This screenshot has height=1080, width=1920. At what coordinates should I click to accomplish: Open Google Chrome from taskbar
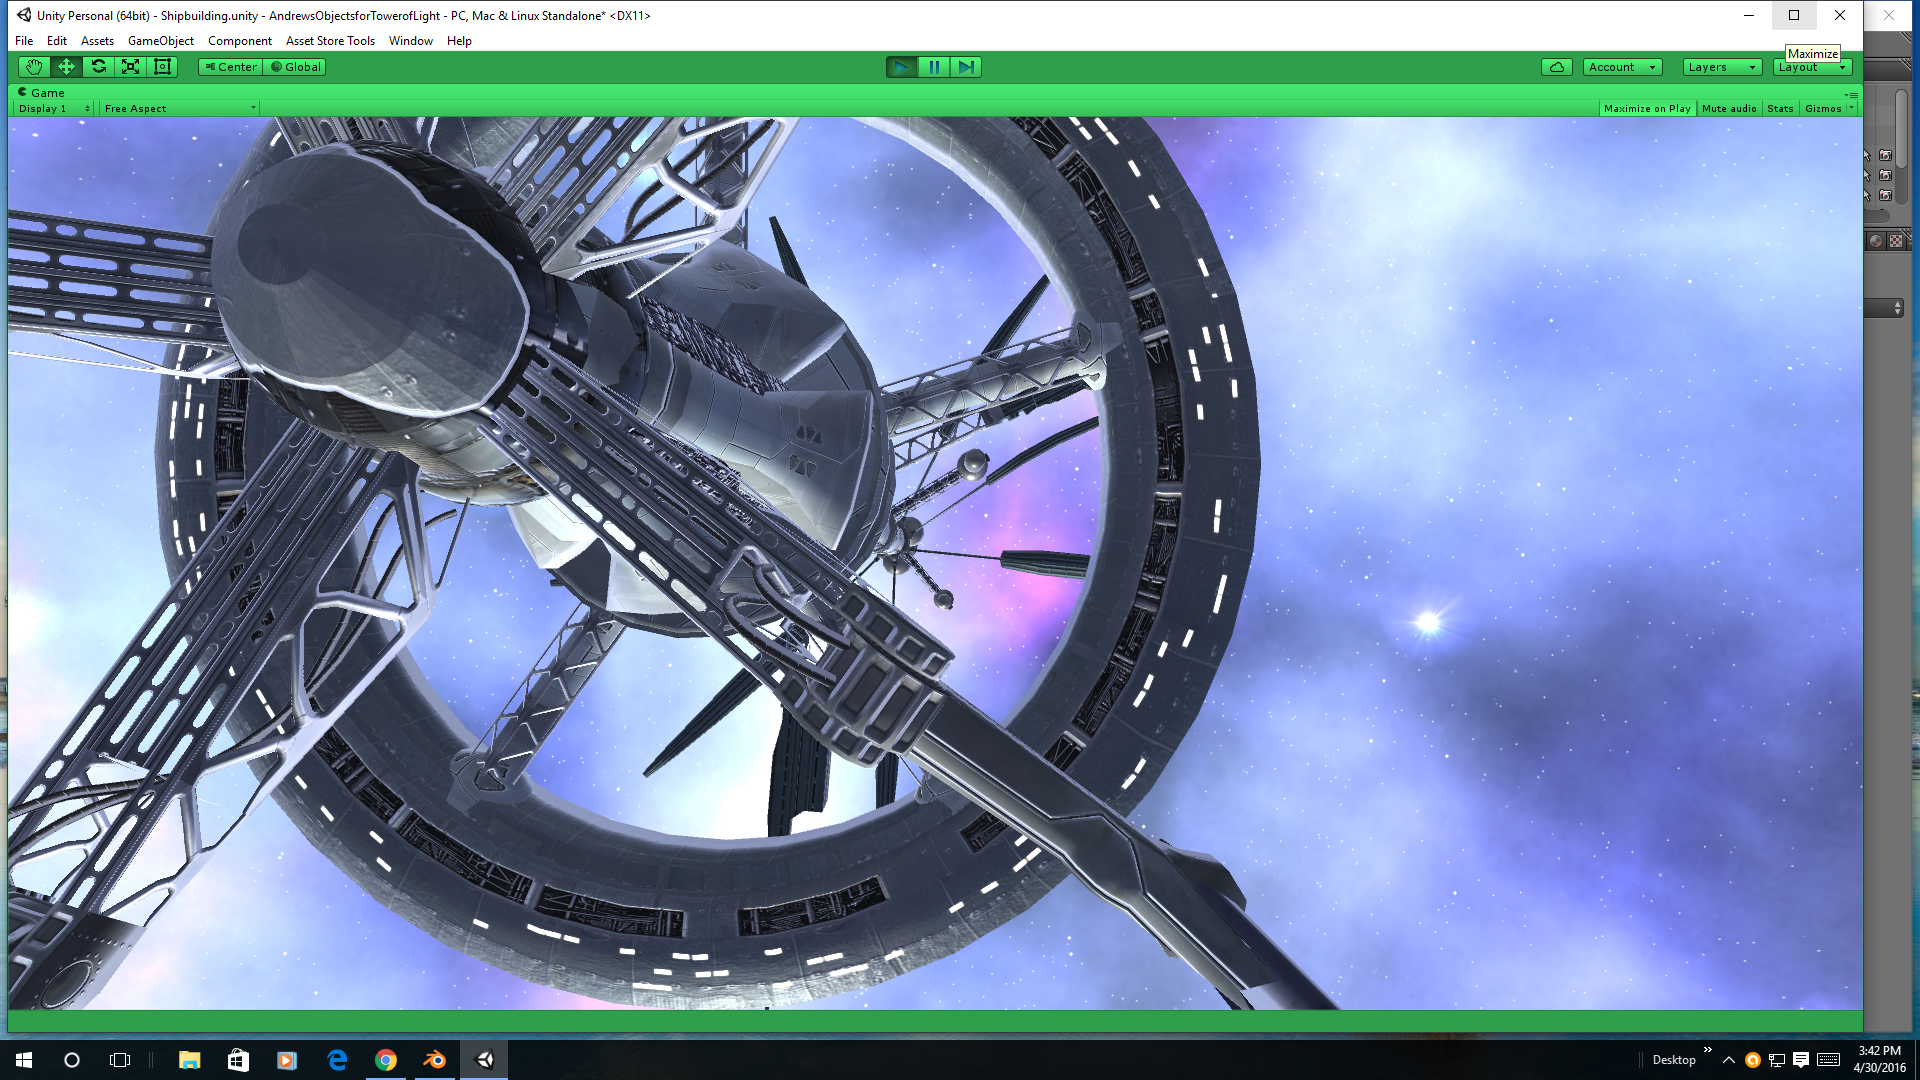(x=386, y=1060)
